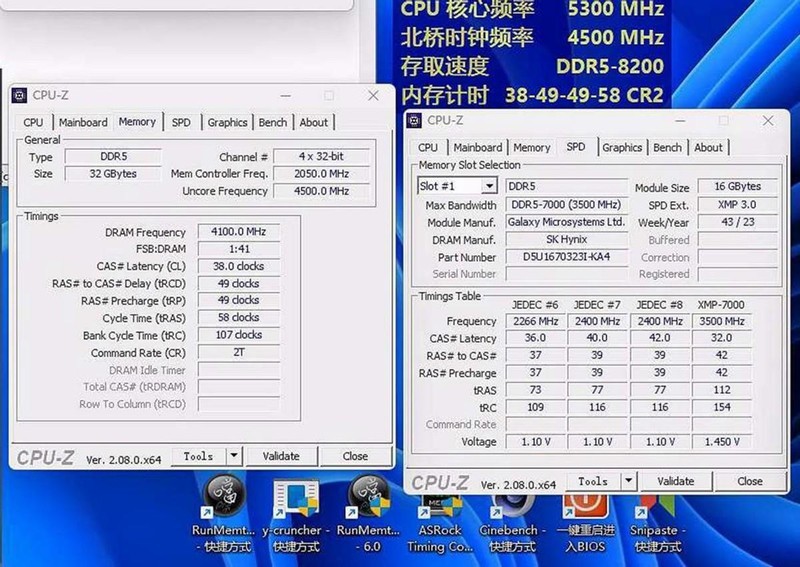
Task: Open the RunMemtest 6.0 desktop shortcut
Action: tap(368, 513)
